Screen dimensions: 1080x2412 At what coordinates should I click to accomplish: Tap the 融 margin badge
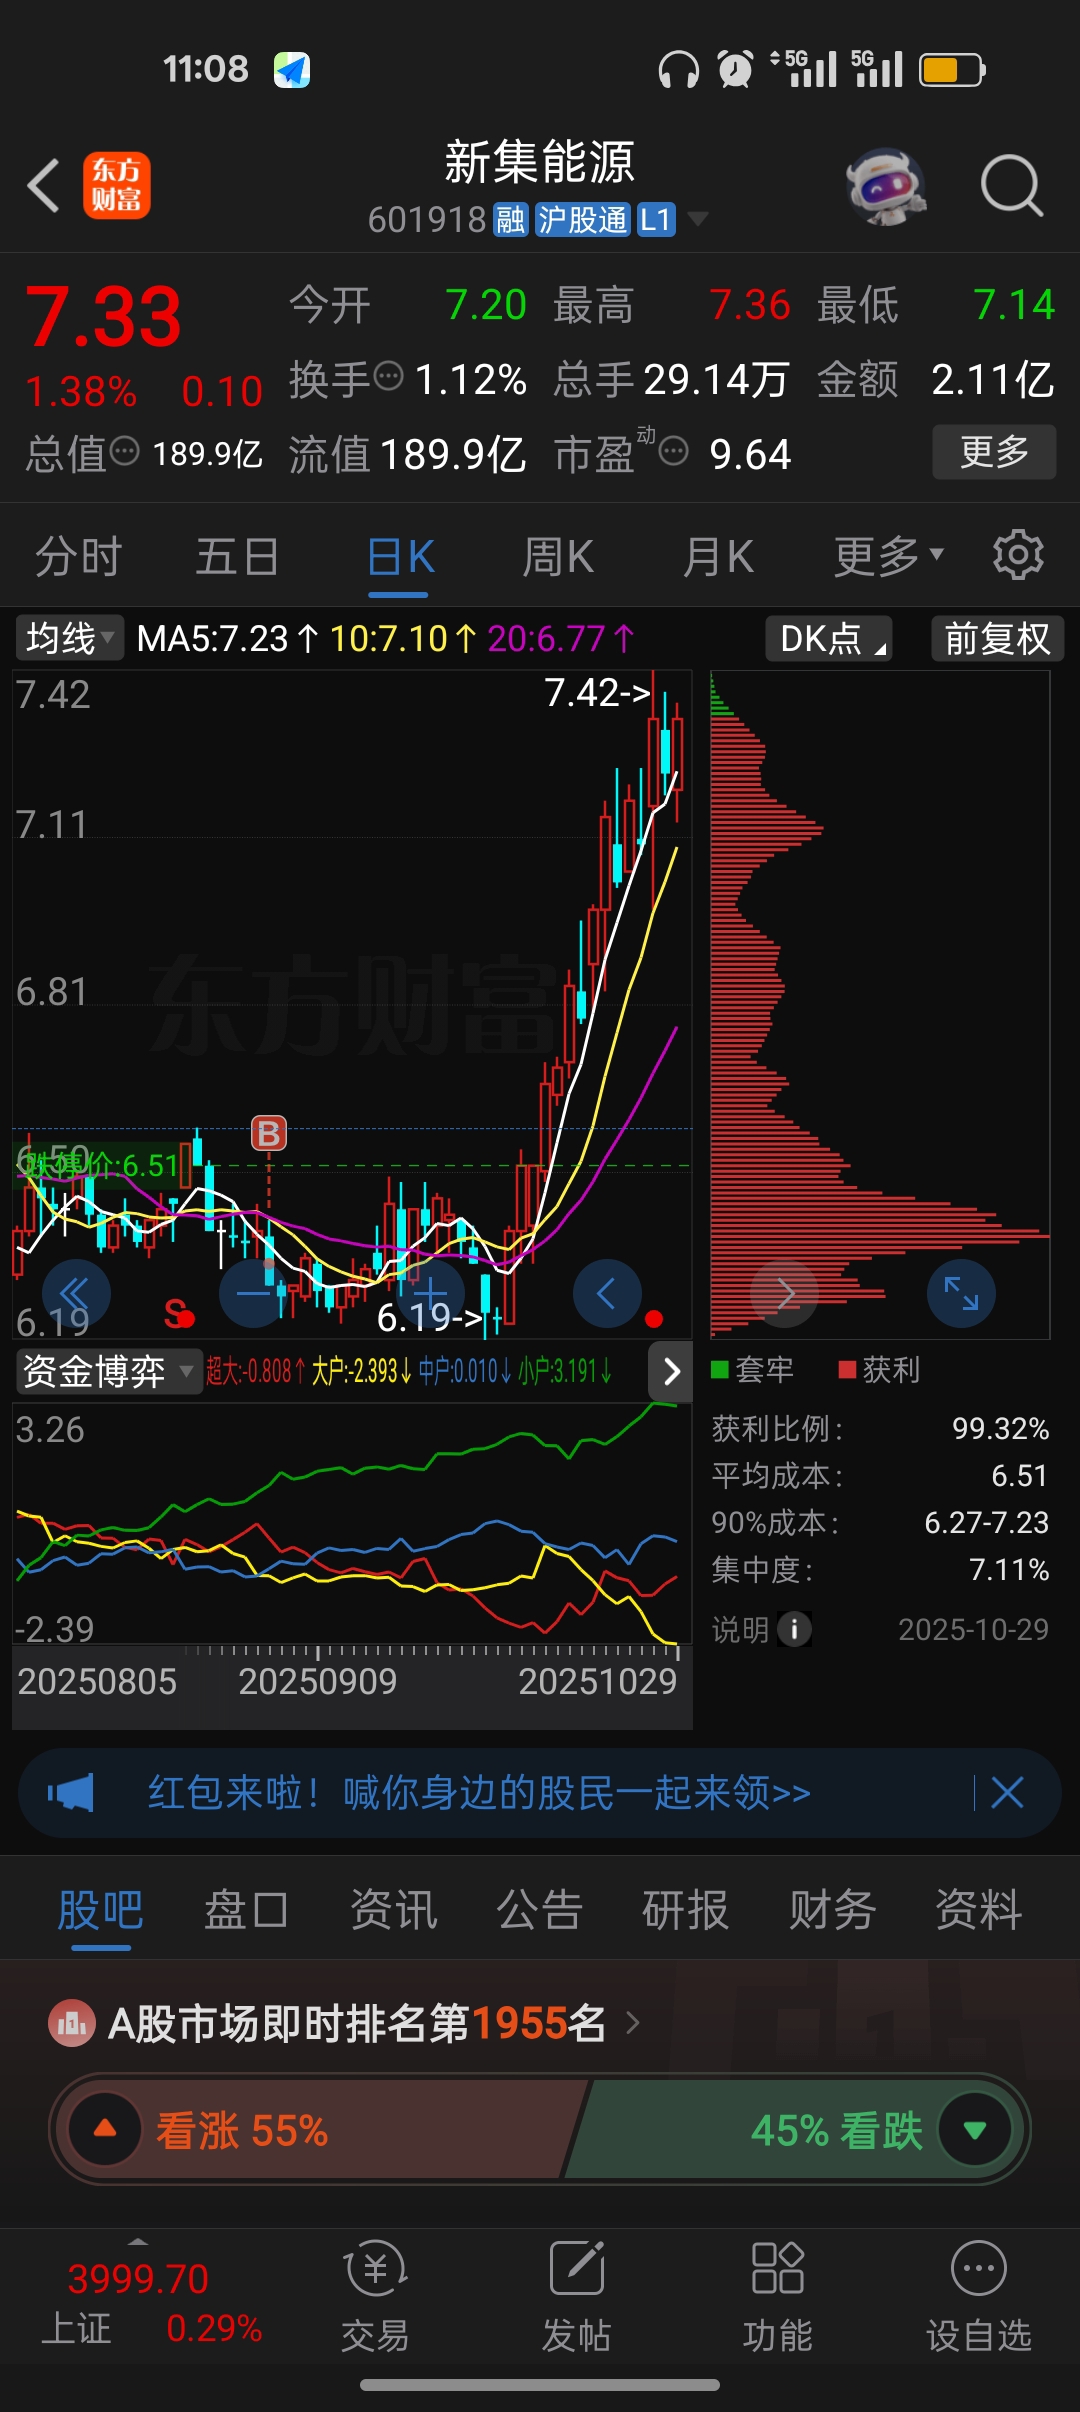[x=510, y=219]
